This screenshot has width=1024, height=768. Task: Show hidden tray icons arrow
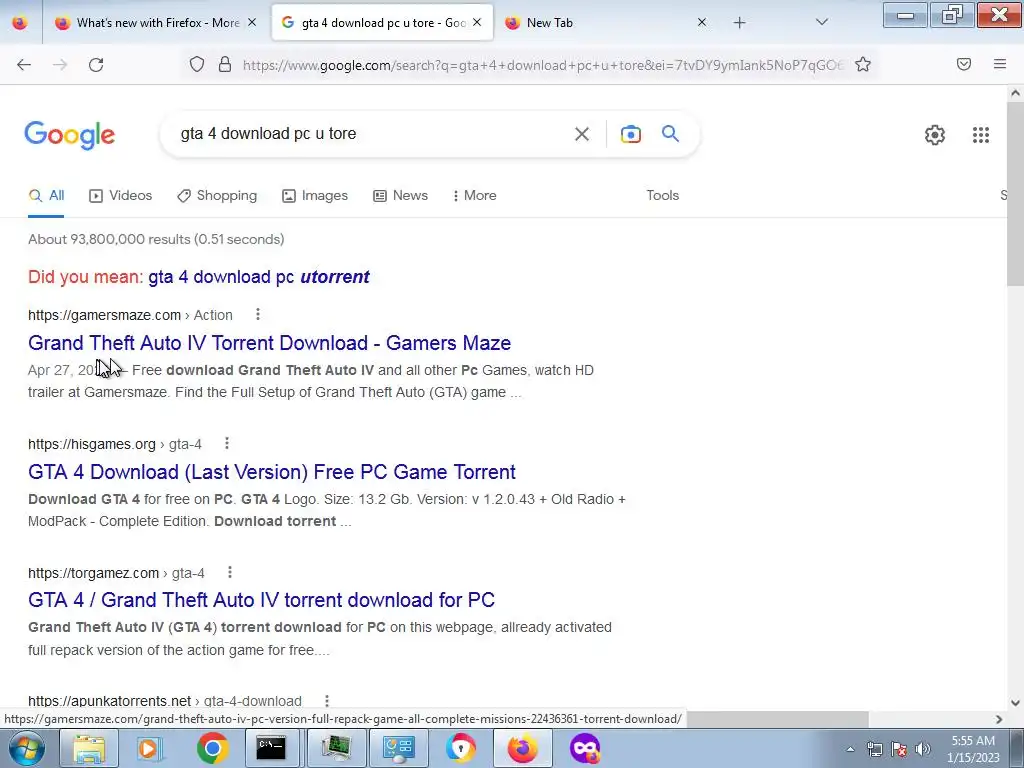[850, 750]
